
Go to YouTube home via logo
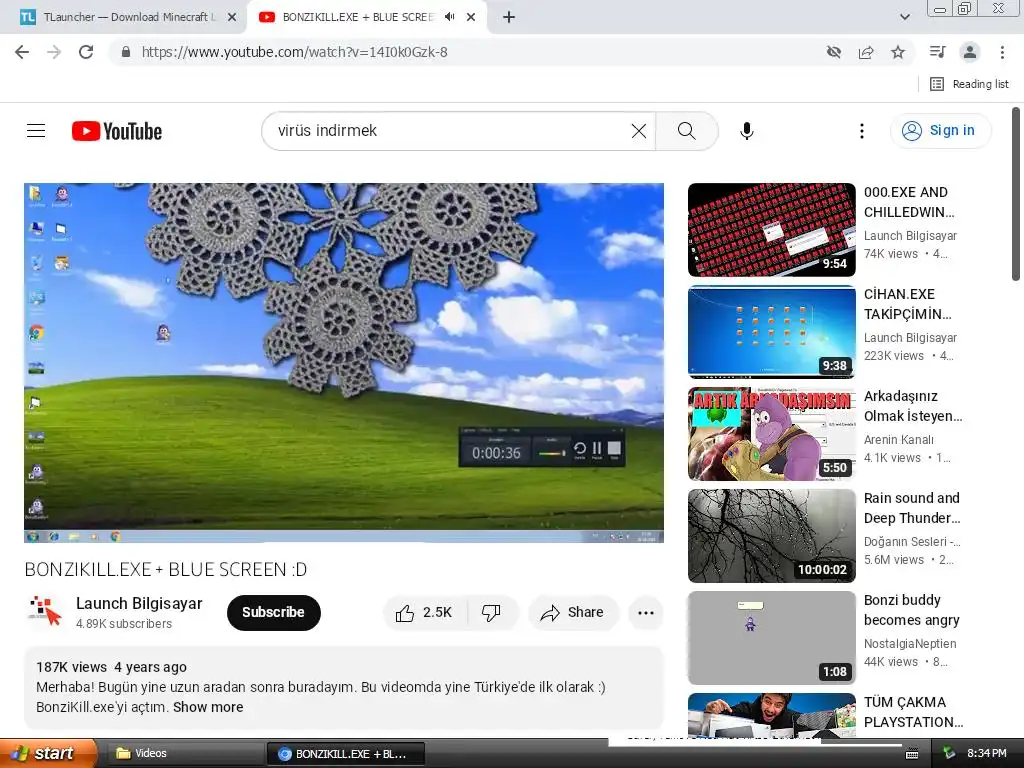click(117, 131)
